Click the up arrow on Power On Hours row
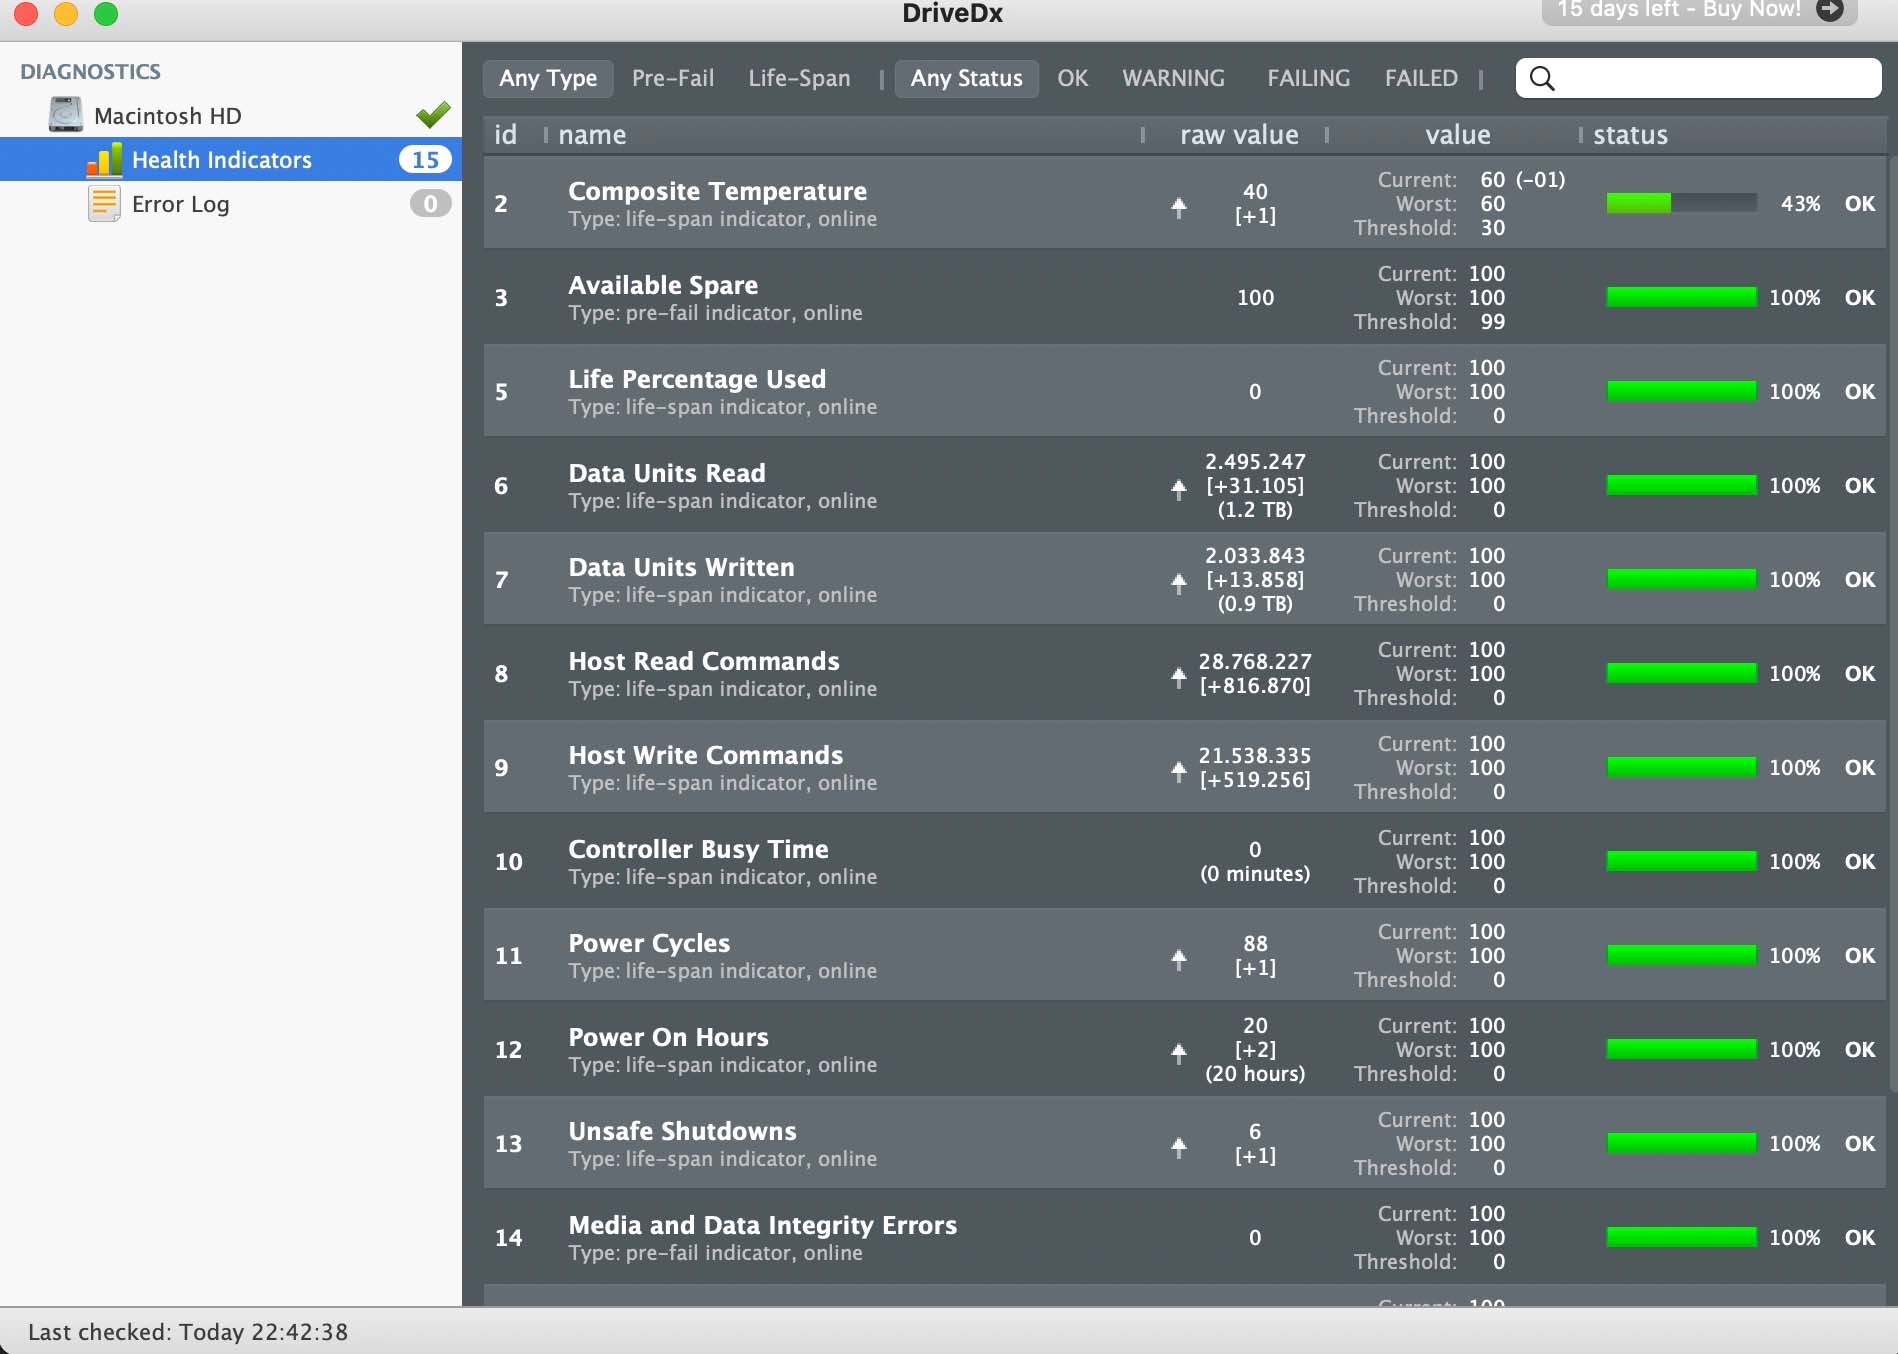 pyautogui.click(x=1179, y=1053)
